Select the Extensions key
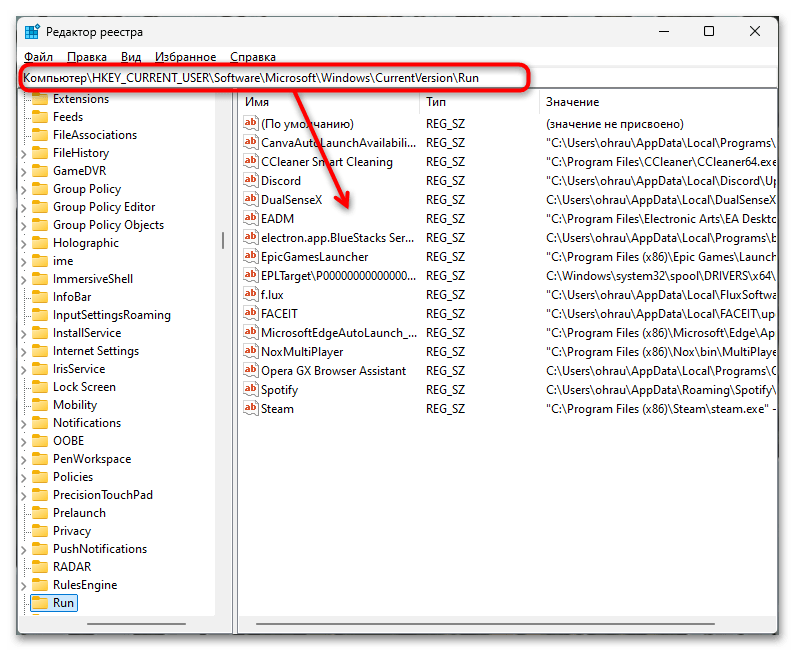The height and width of the screenshot is (651, 795). tap(81, 99)
